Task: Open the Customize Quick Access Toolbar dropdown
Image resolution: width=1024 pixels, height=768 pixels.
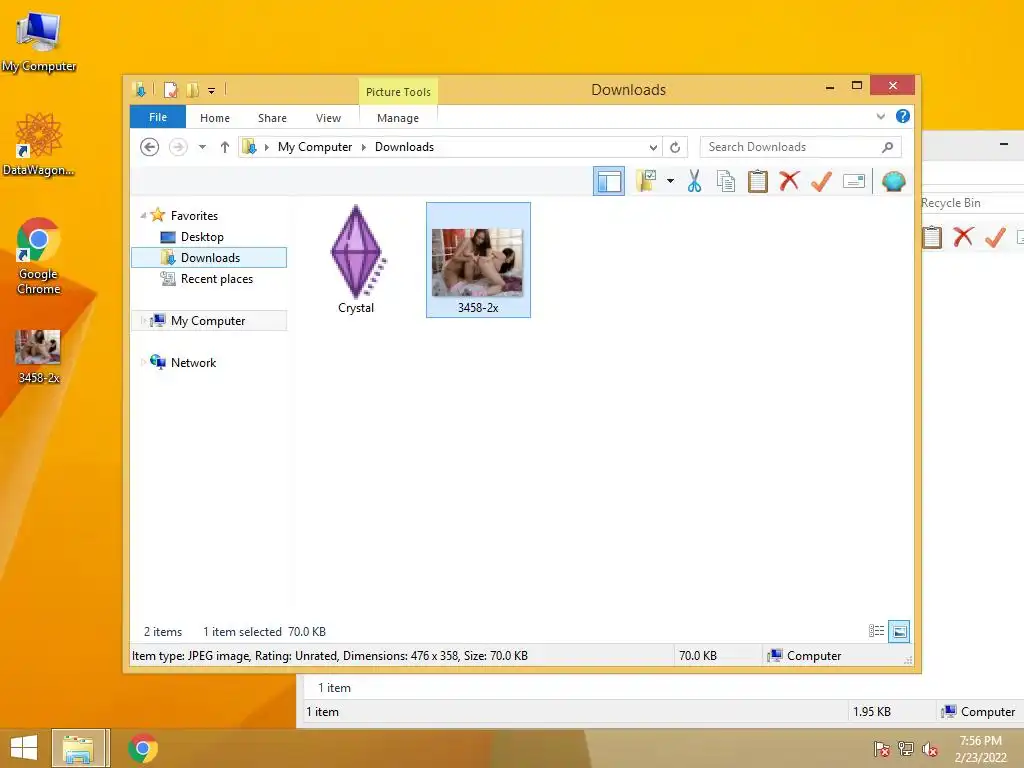Action: 212,90
